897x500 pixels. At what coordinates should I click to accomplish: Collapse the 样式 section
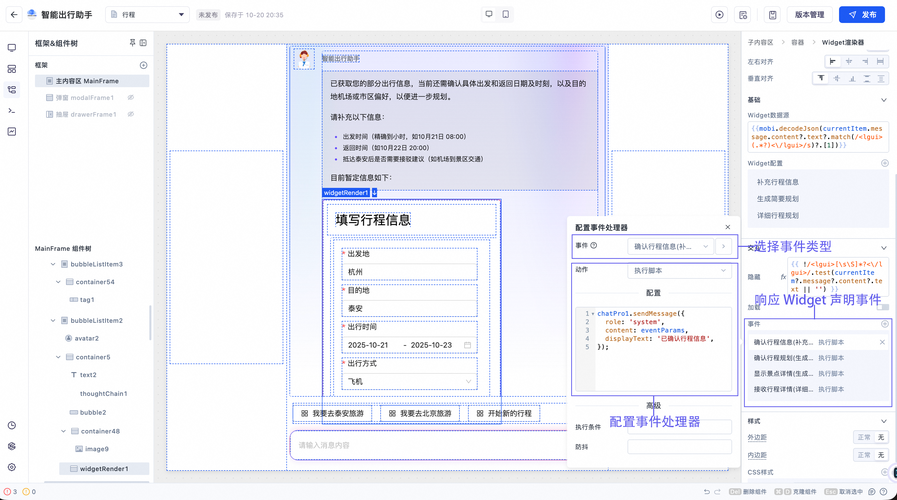point(884,421)
